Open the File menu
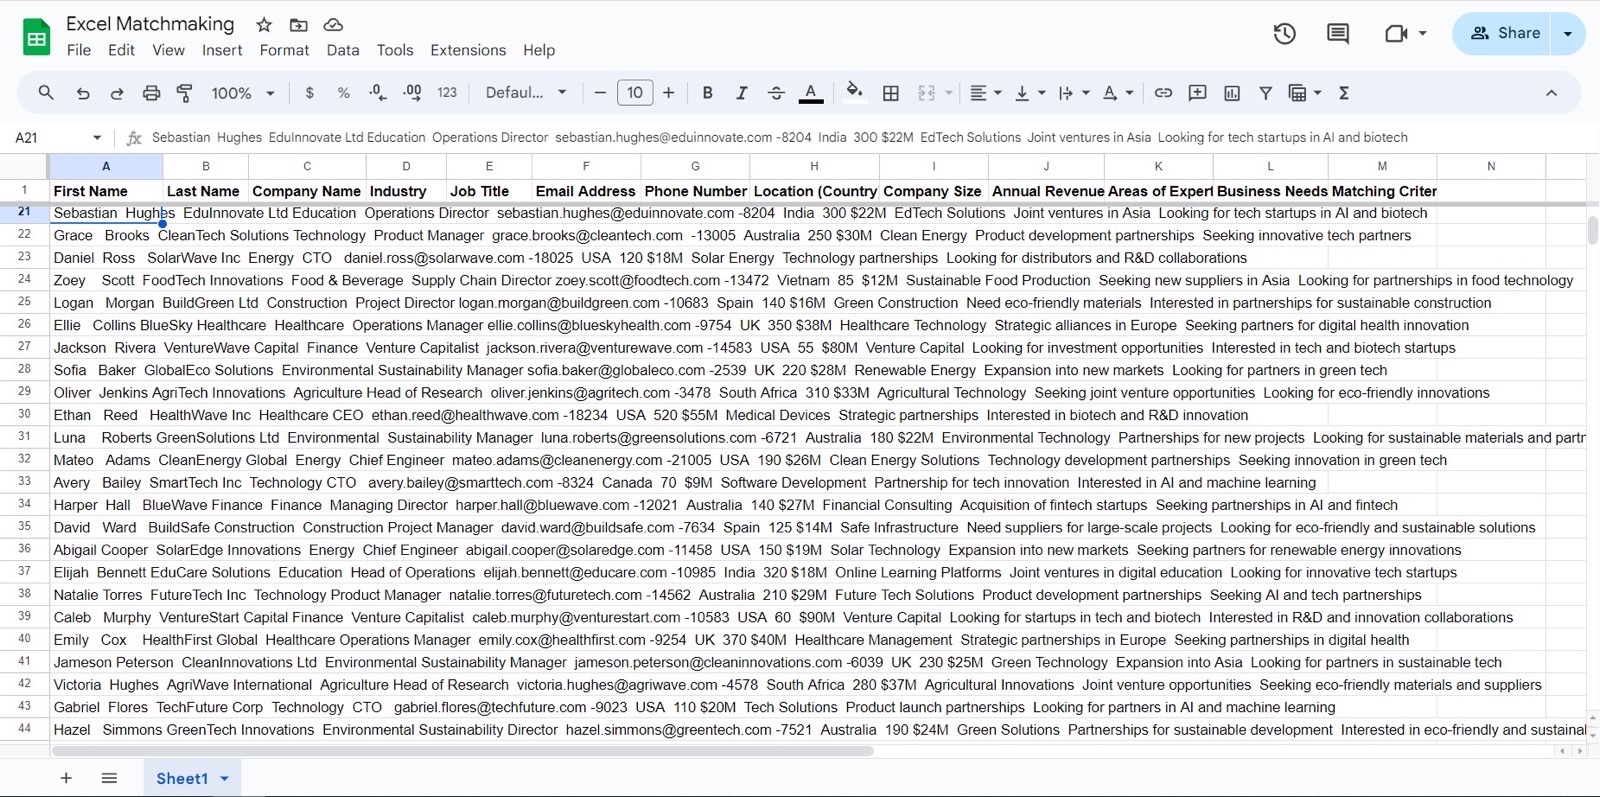The image size is (1600, 797). point(79,50)
